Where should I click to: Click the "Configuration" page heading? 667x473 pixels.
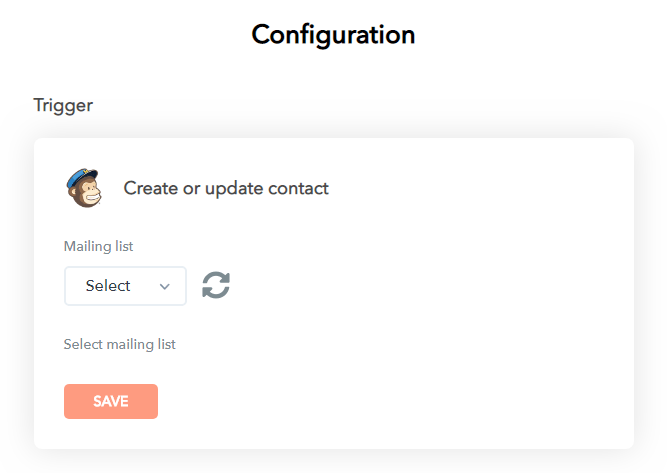(333, 35)
